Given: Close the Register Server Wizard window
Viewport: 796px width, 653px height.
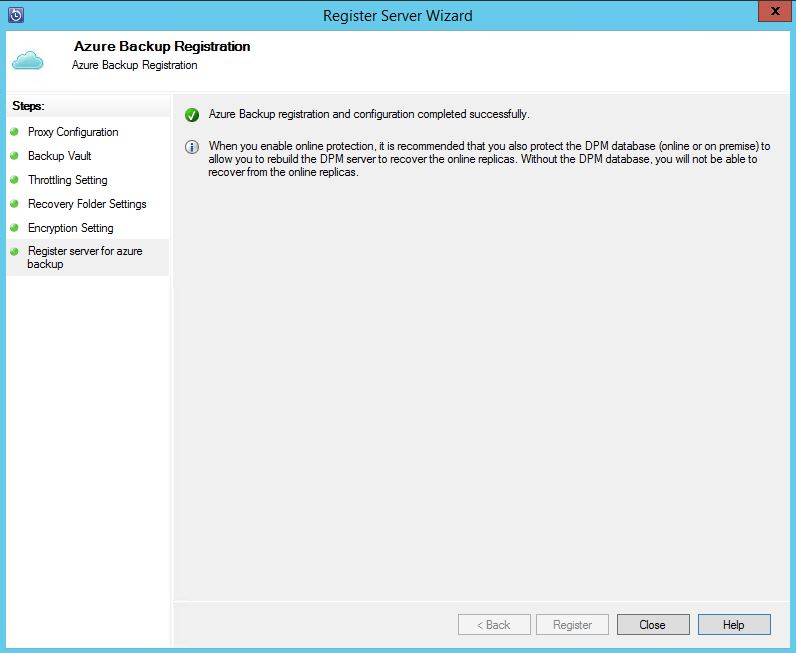Looking at the screenshot, I should coord(775,11).
